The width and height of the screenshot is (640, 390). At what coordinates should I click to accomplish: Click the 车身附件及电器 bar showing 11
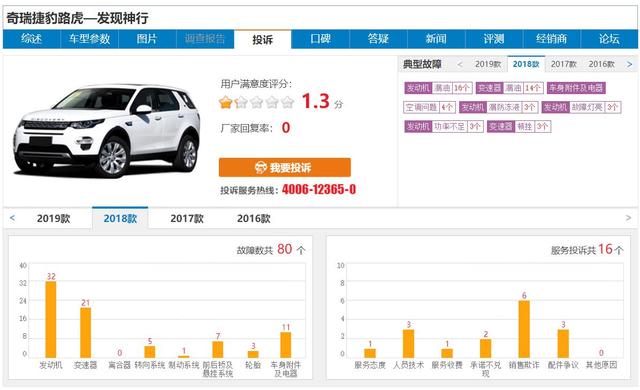[x=286, y=345]
